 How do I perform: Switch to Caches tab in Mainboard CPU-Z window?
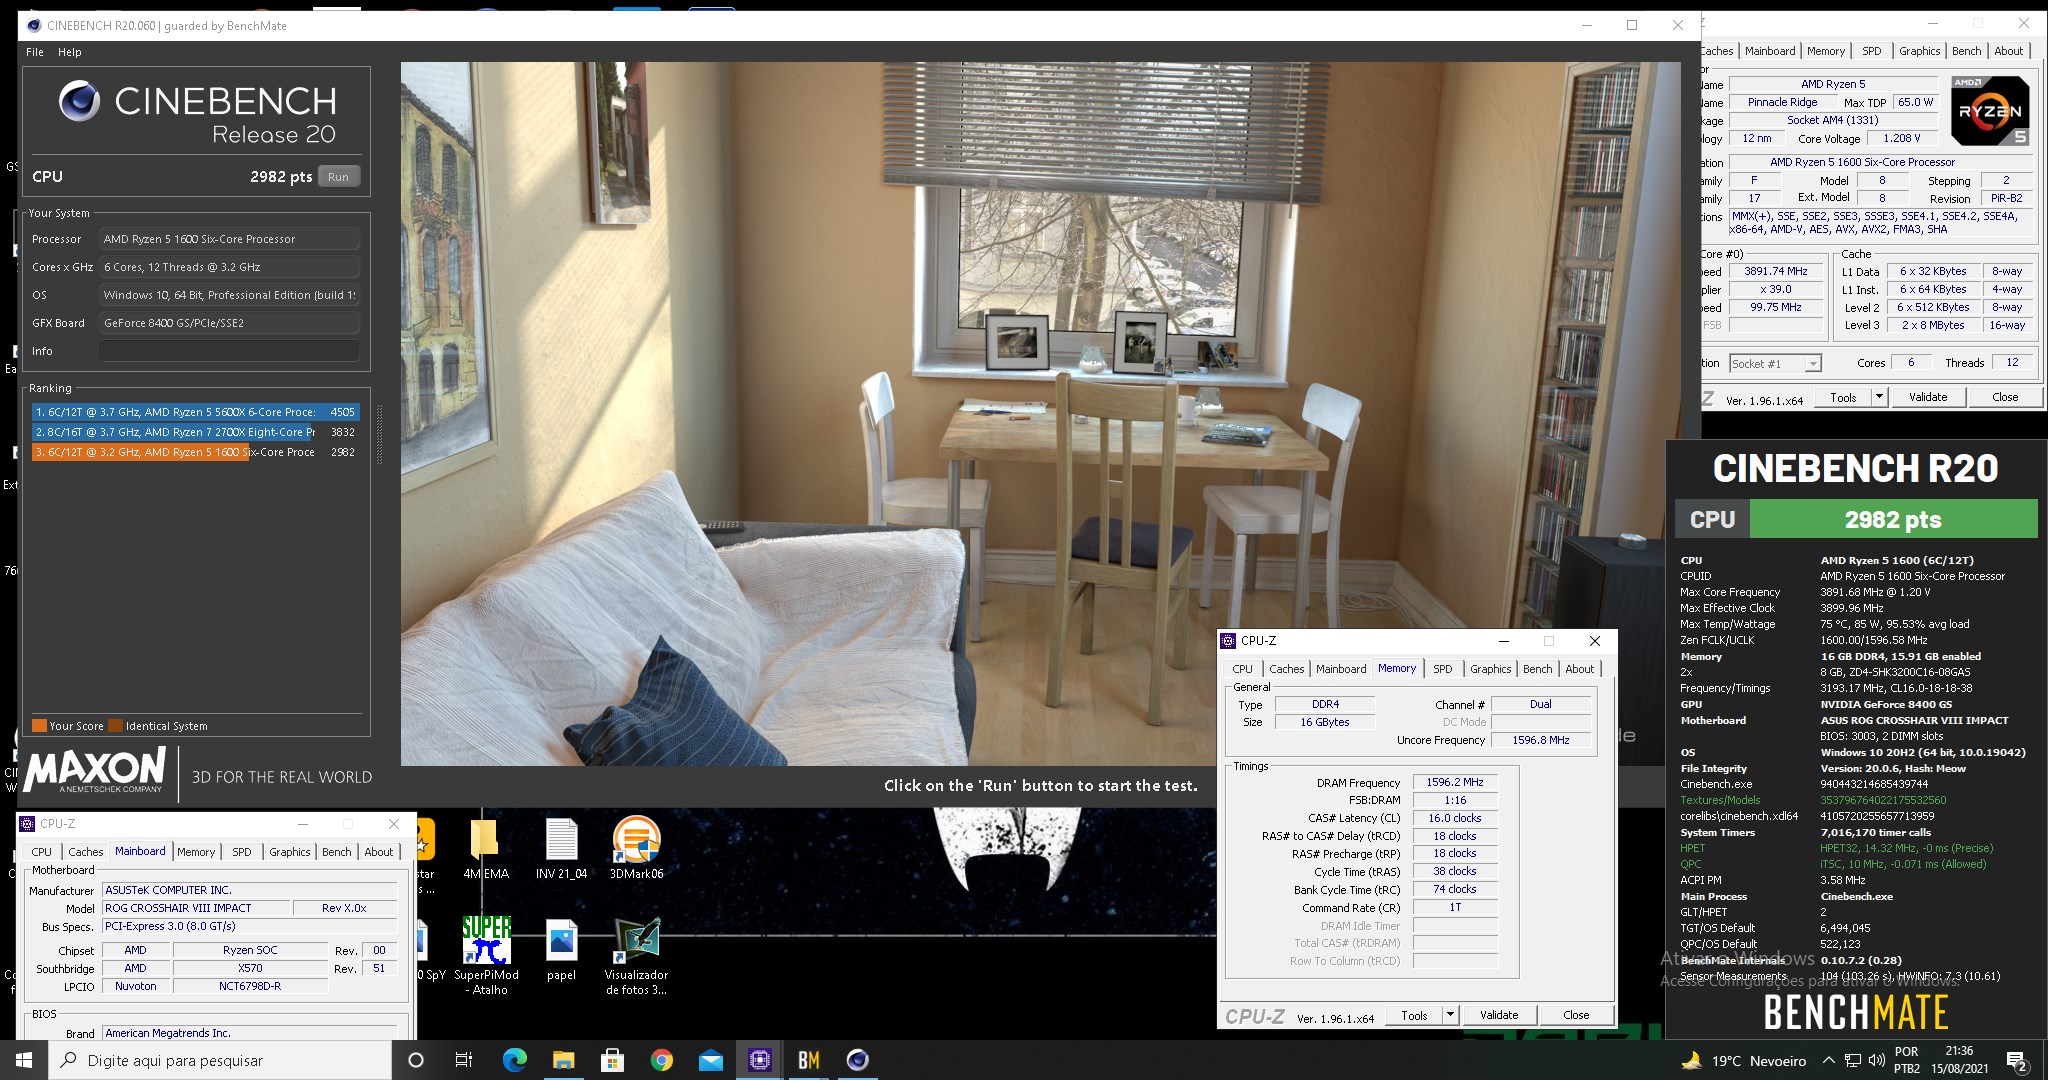(x=85, y=852)
